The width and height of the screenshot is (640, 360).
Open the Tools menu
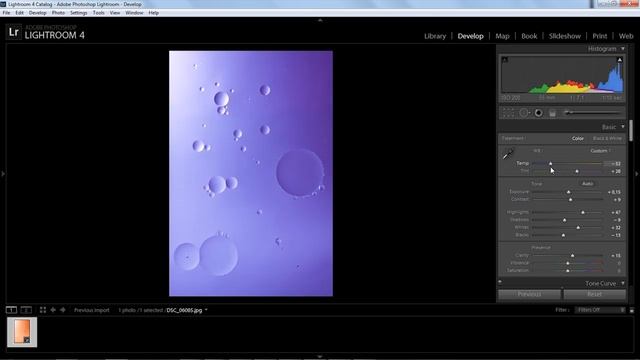[x=98, y=13]
